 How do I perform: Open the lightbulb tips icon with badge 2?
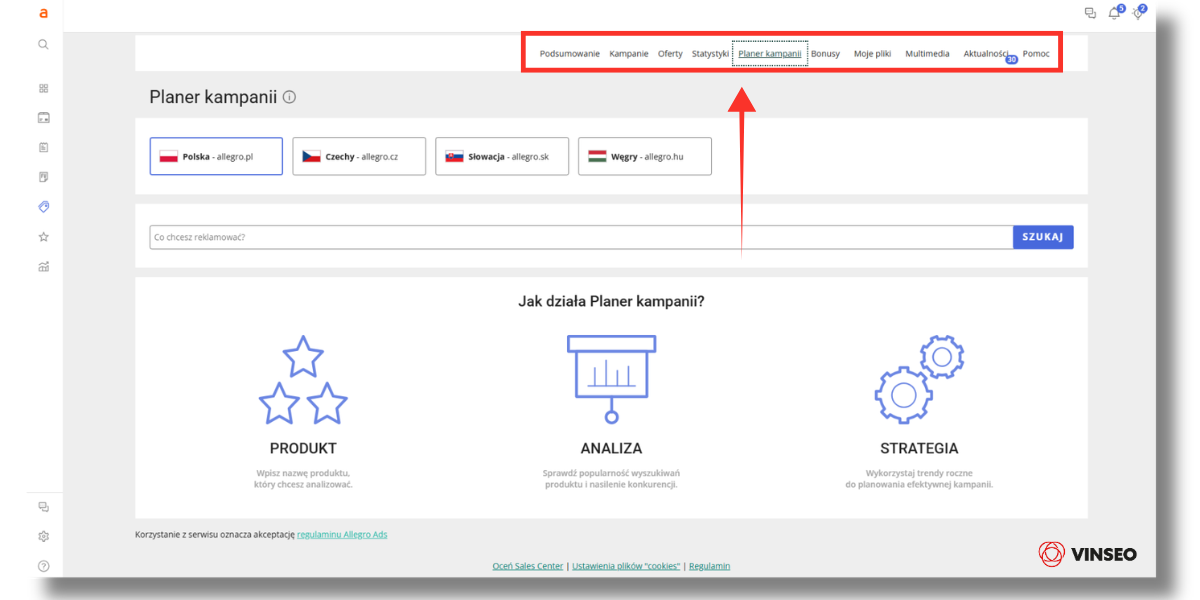point(1138,12)
